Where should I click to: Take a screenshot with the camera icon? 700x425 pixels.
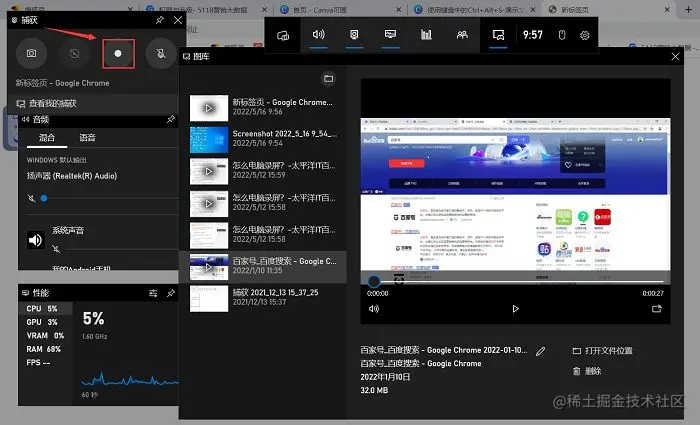click(31, 54)
